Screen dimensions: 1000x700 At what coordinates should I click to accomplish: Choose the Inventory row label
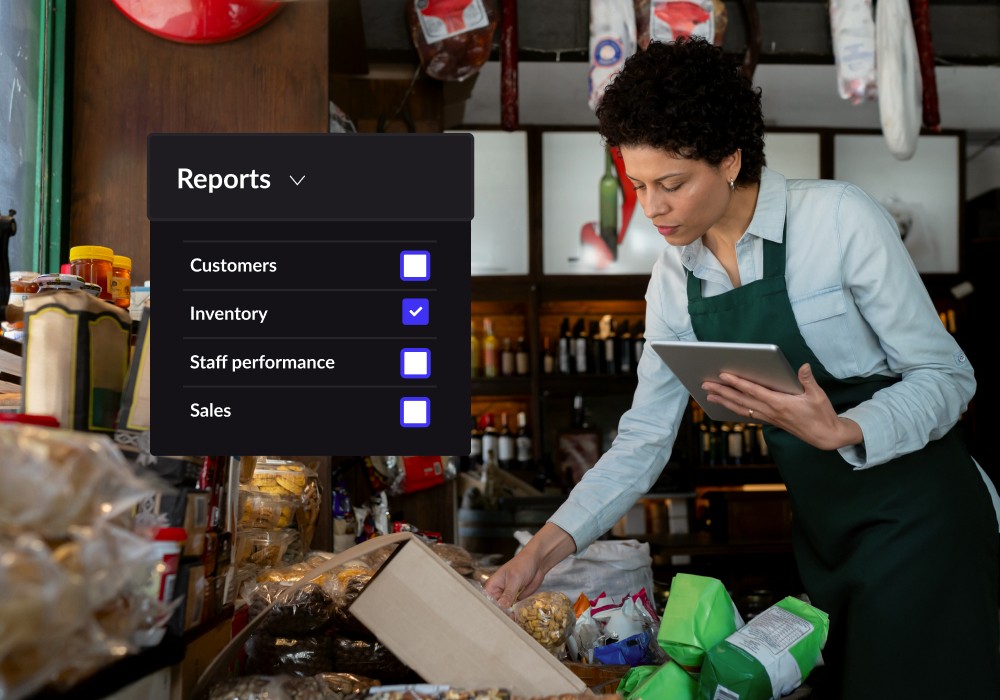(228, 314)
